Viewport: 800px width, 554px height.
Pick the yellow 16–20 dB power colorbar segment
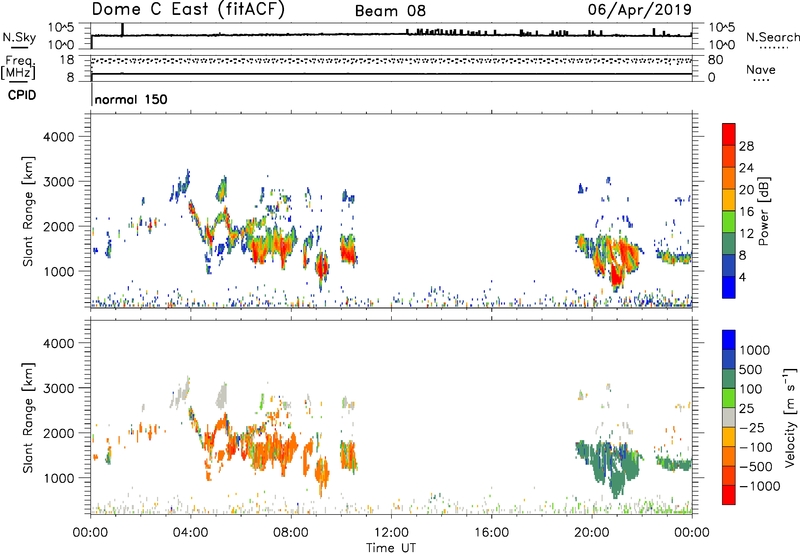coord(729,200)
